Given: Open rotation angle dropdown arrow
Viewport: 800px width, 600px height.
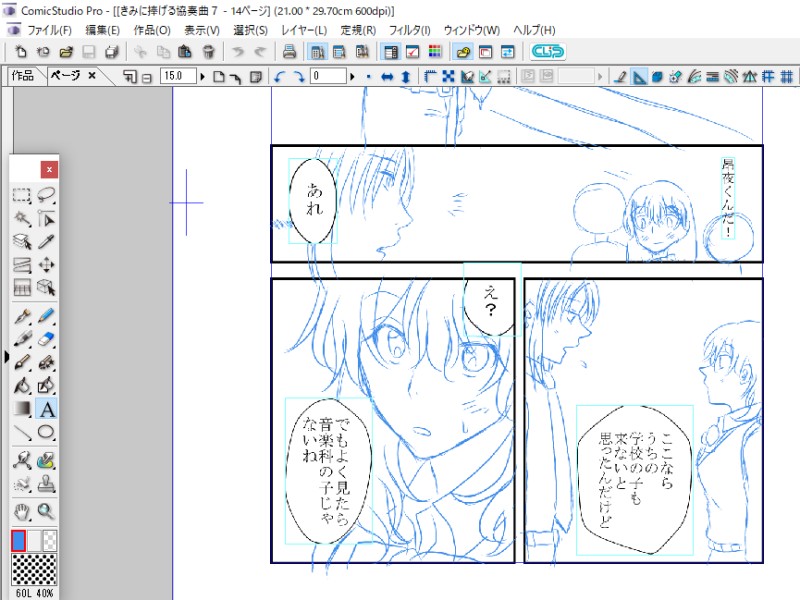Looking at the screenshot, I should point(352,77).
